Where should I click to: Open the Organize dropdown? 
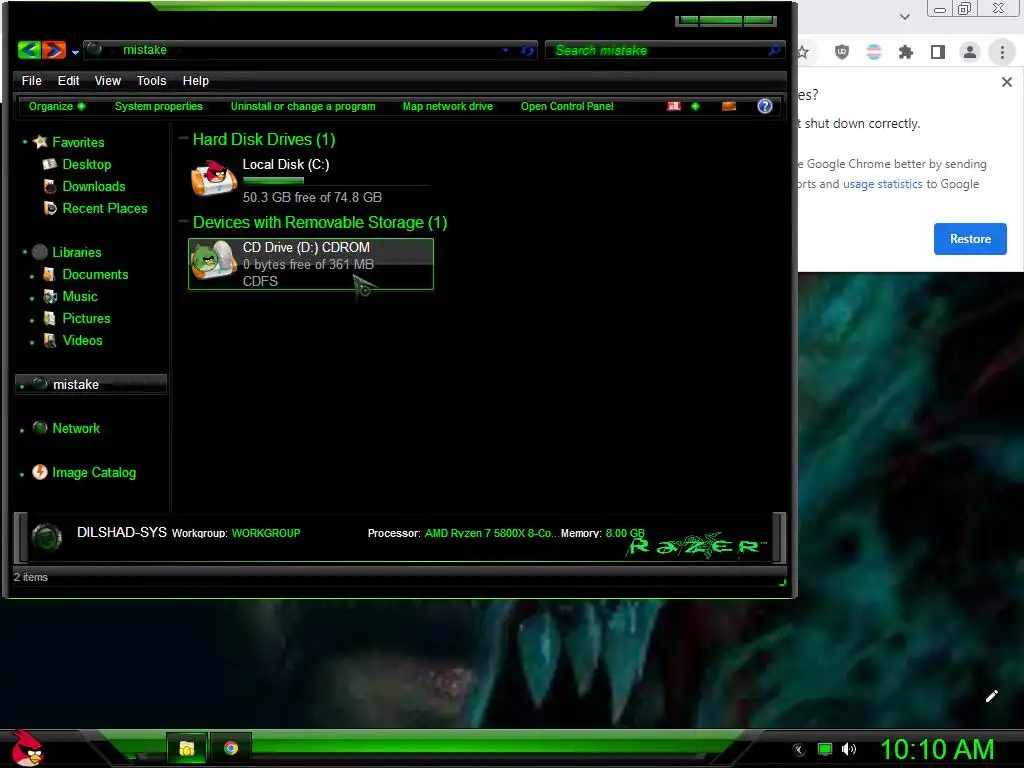point(57,106)
